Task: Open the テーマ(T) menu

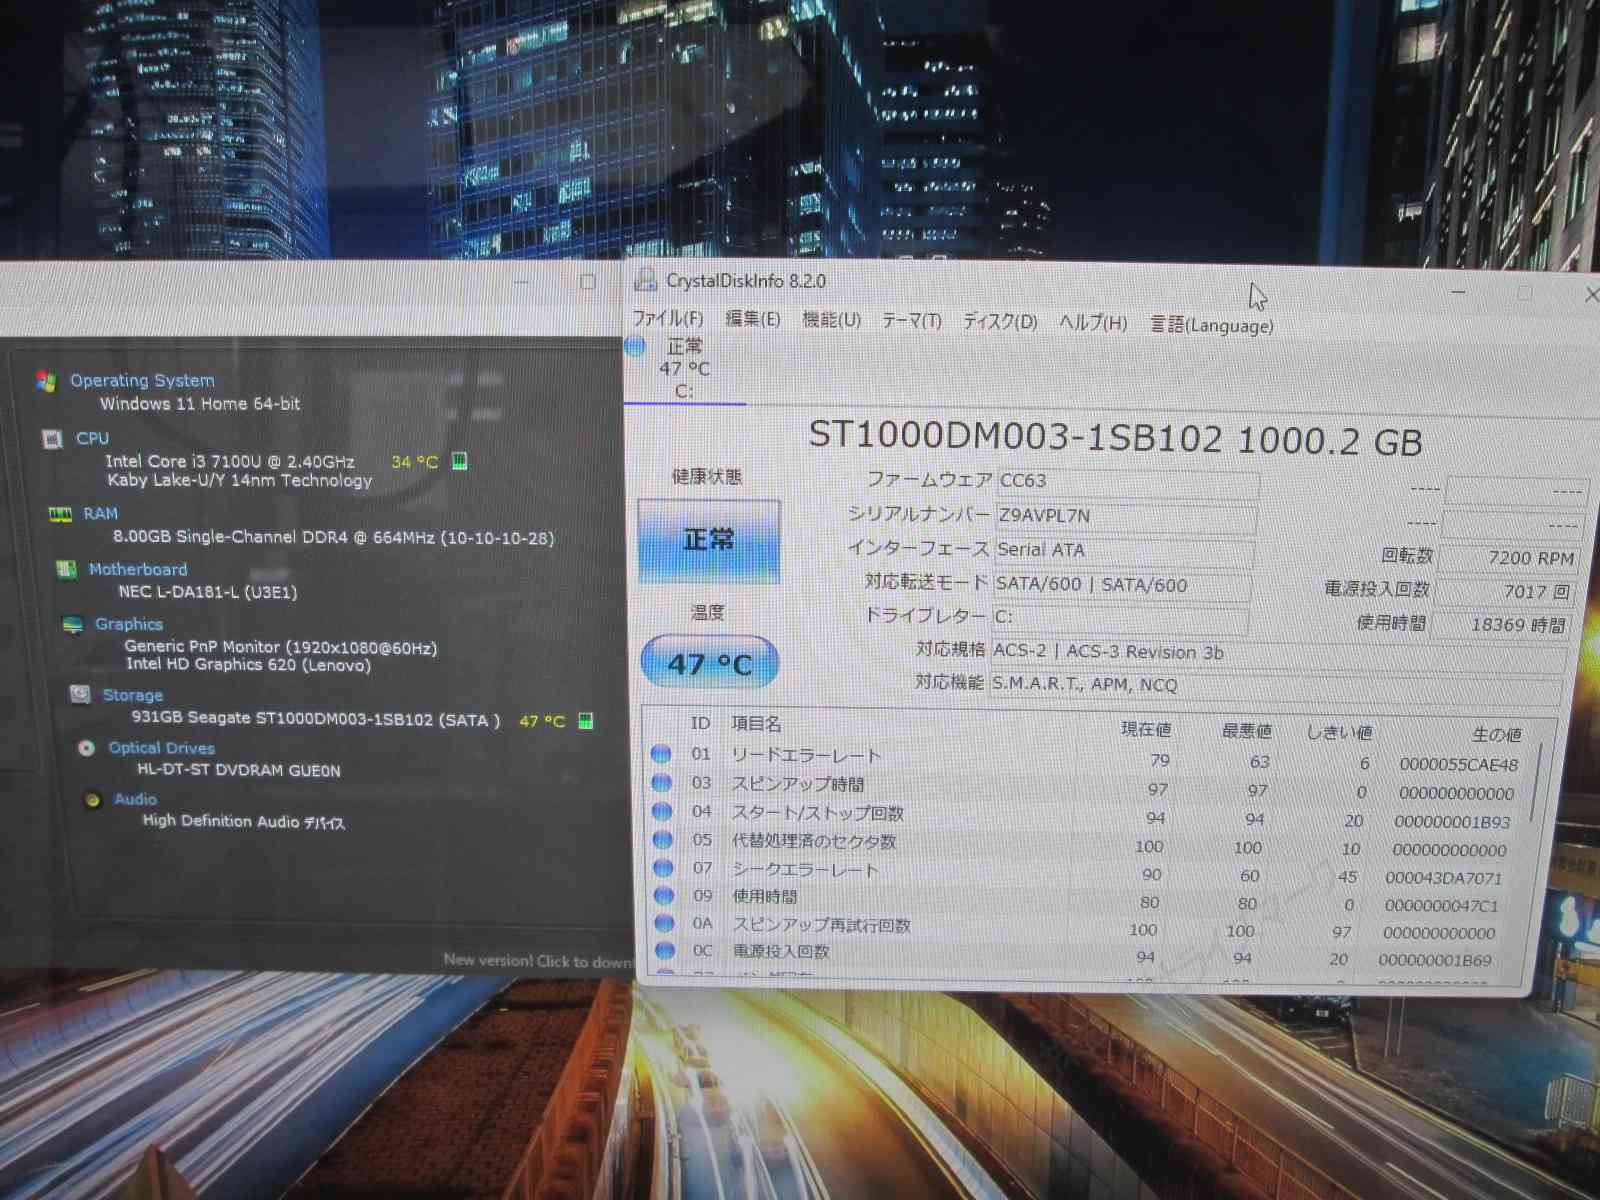Action: (x=911, y=321)
